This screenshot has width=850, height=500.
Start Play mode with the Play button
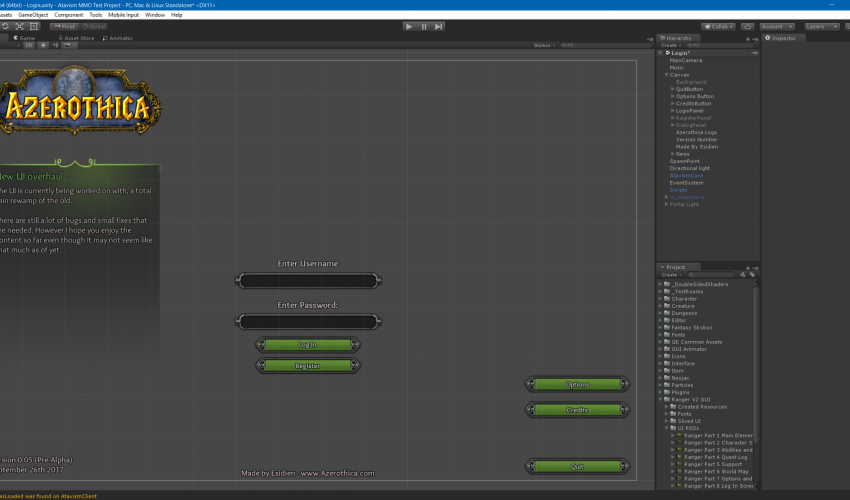pyautogui.click(x=409, y=27)
